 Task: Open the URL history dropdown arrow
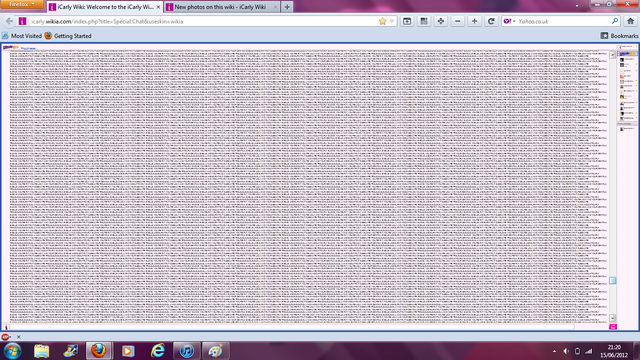[x=392, y=21]
